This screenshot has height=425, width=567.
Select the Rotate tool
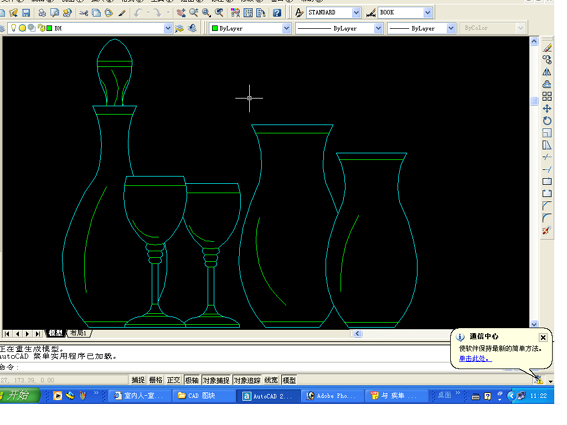(547, 121)
